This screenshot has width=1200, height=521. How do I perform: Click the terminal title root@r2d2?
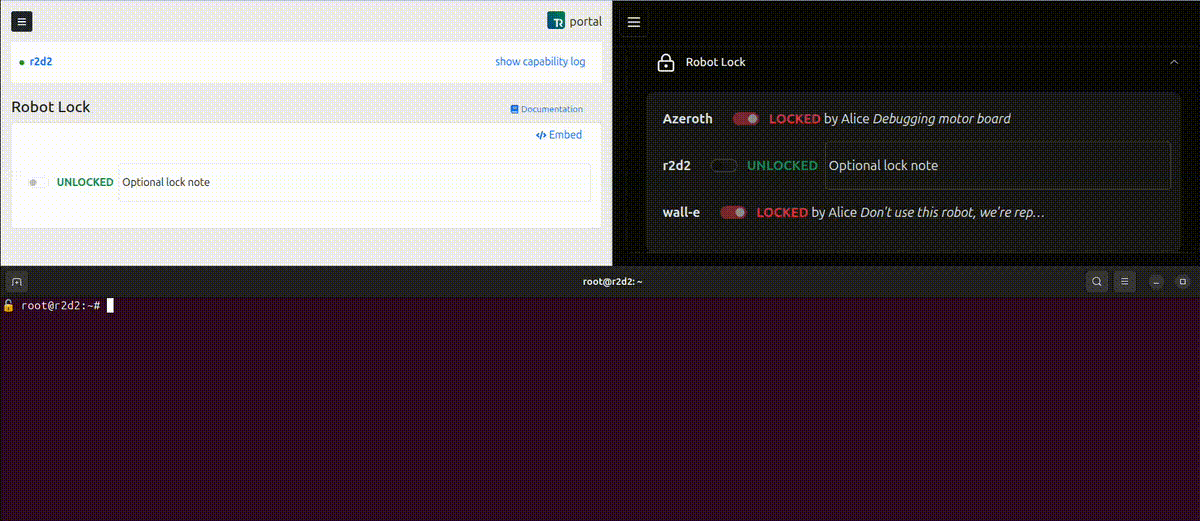tap(612, 282)
